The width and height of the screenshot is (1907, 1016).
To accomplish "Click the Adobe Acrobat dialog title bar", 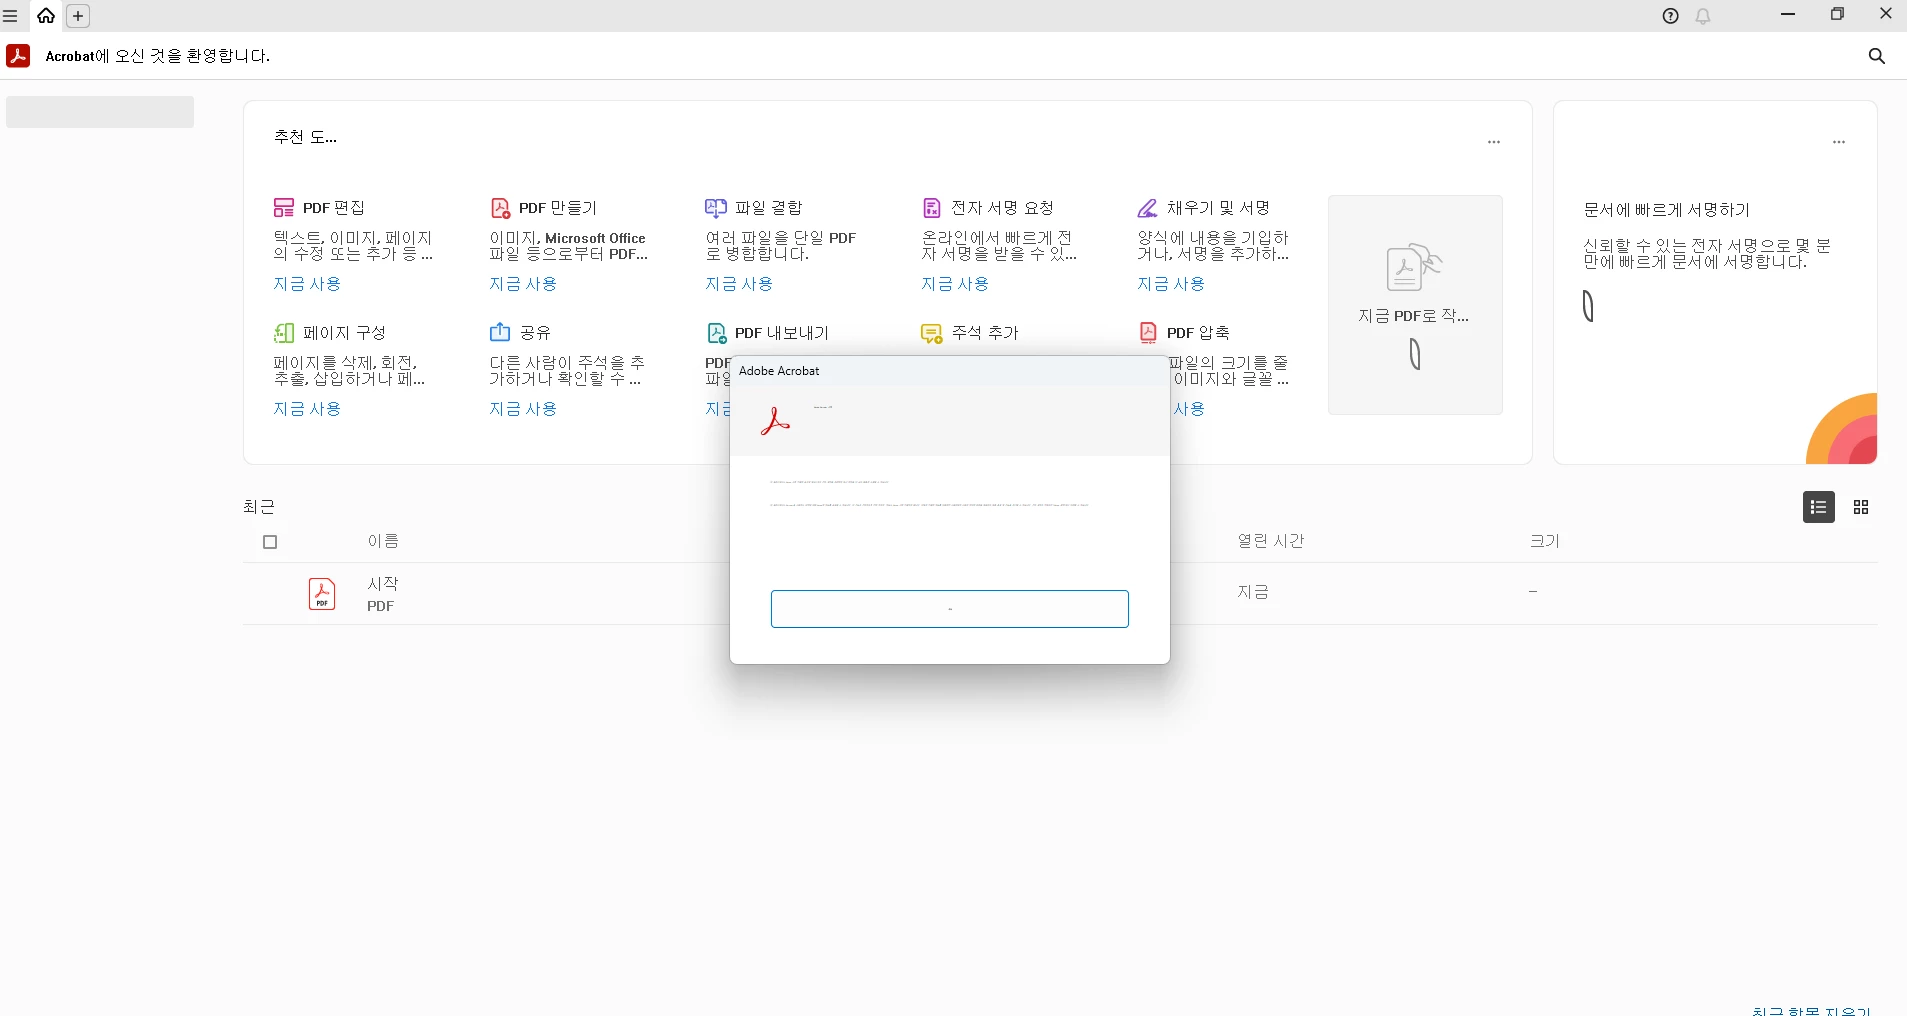I will pos(950,371).
